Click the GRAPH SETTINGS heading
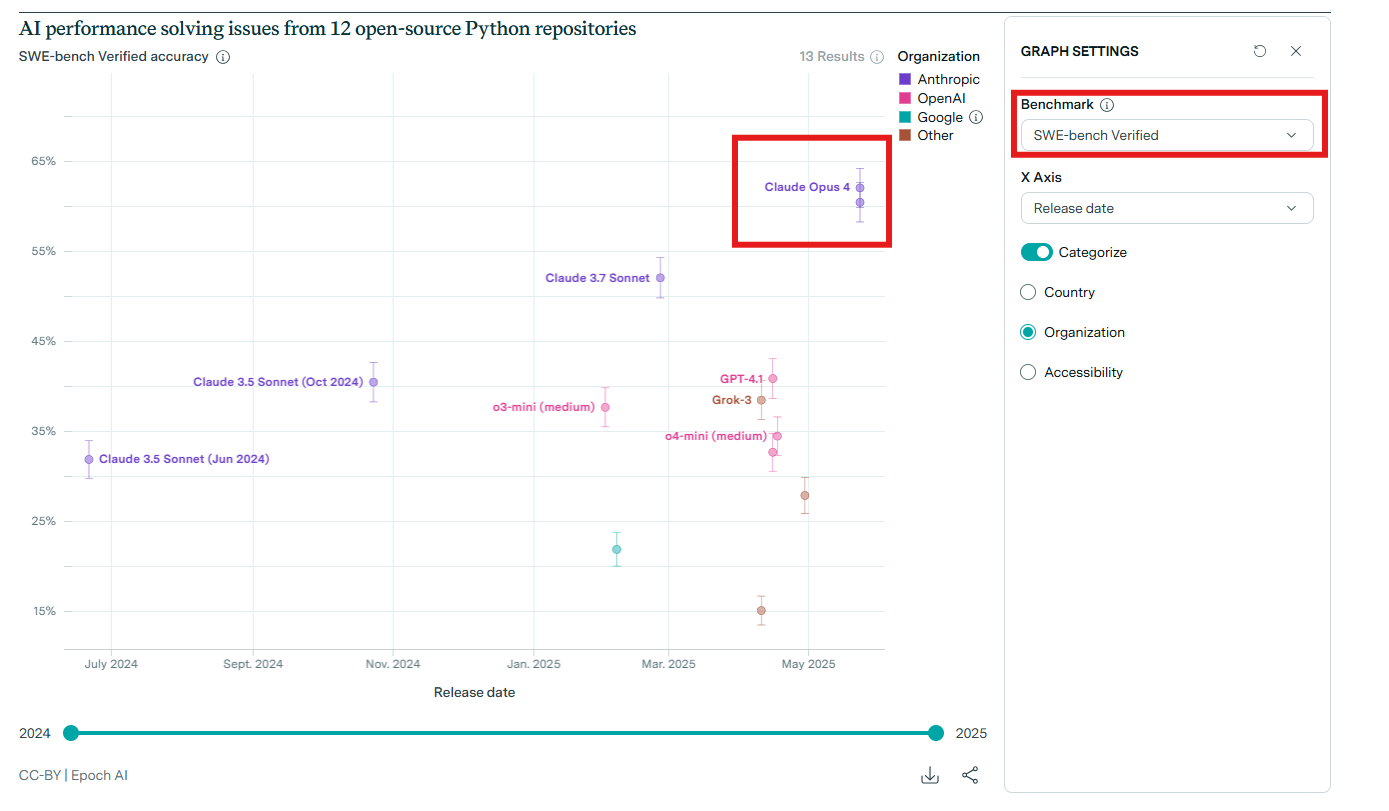The height and width of the screenshot is (811, 1389). click(x=1080, y=51)
